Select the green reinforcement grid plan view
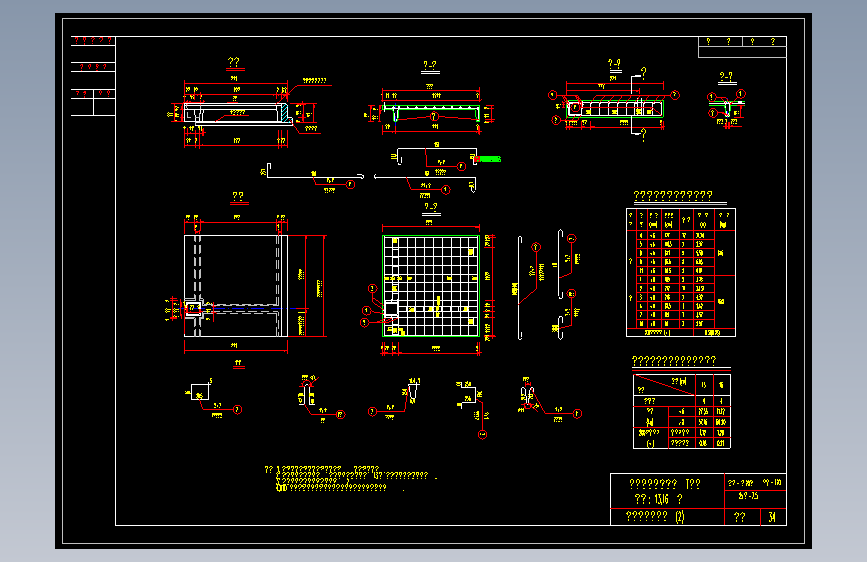Screen dimensions: 867x562 coord(431,286)
